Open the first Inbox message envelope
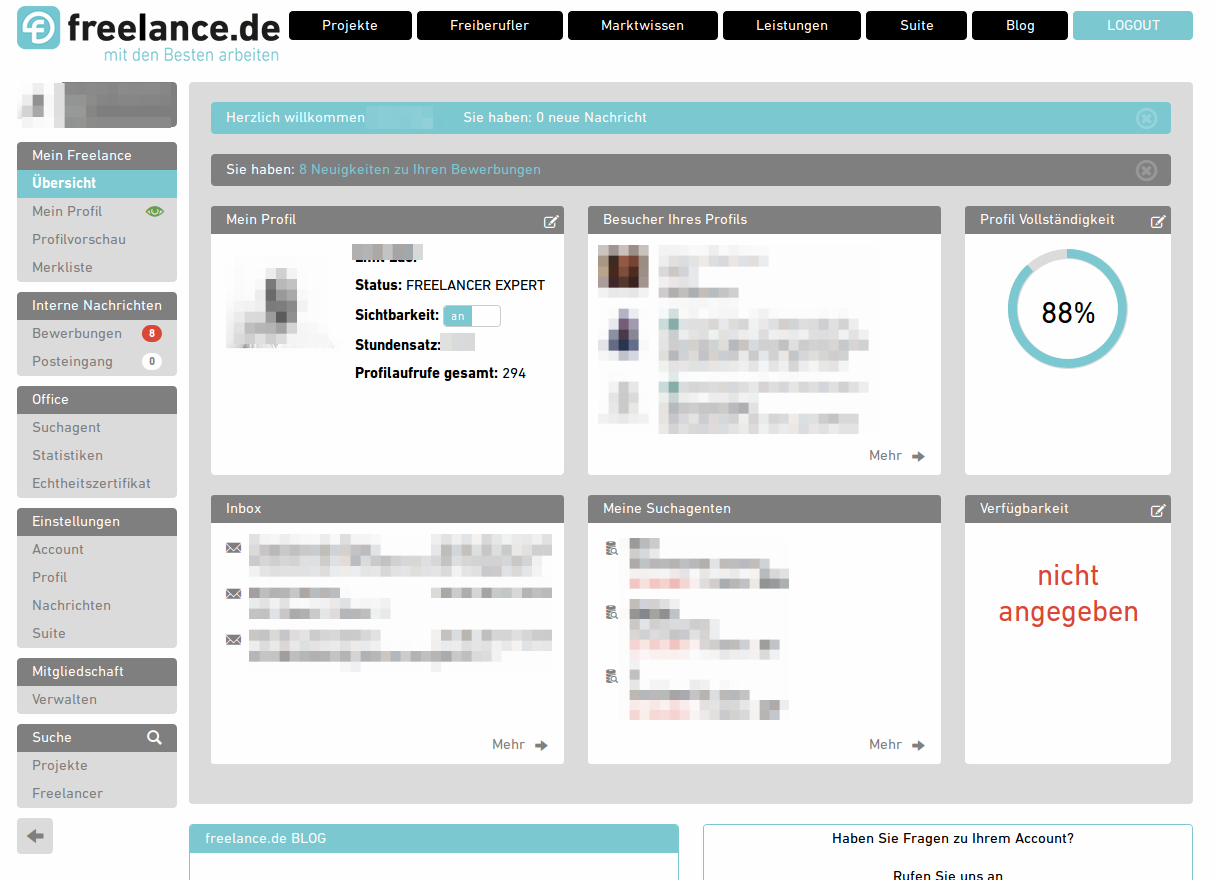The height and width of the screenshot is (880, 1217). pyautogui.click(x=234, y=548)
